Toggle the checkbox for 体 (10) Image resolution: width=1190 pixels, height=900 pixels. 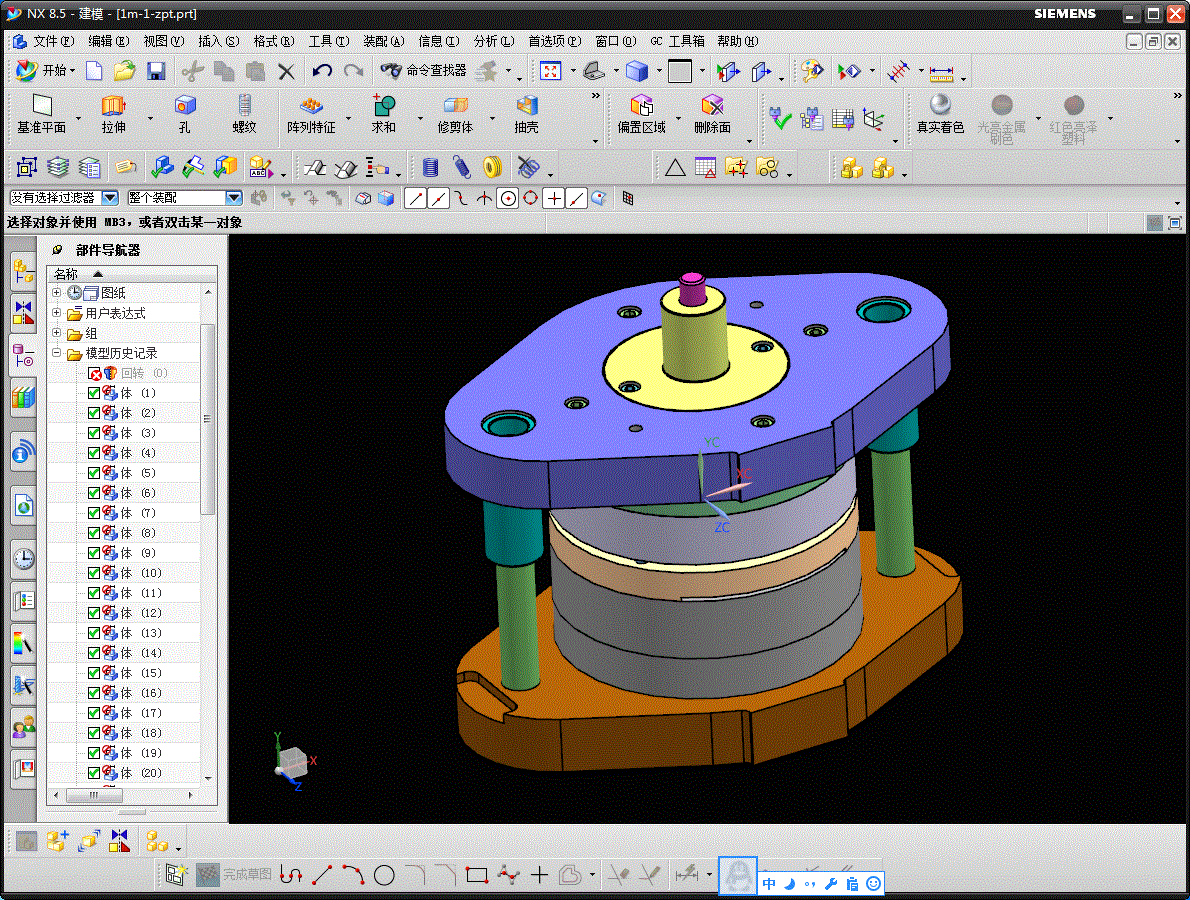94,573
